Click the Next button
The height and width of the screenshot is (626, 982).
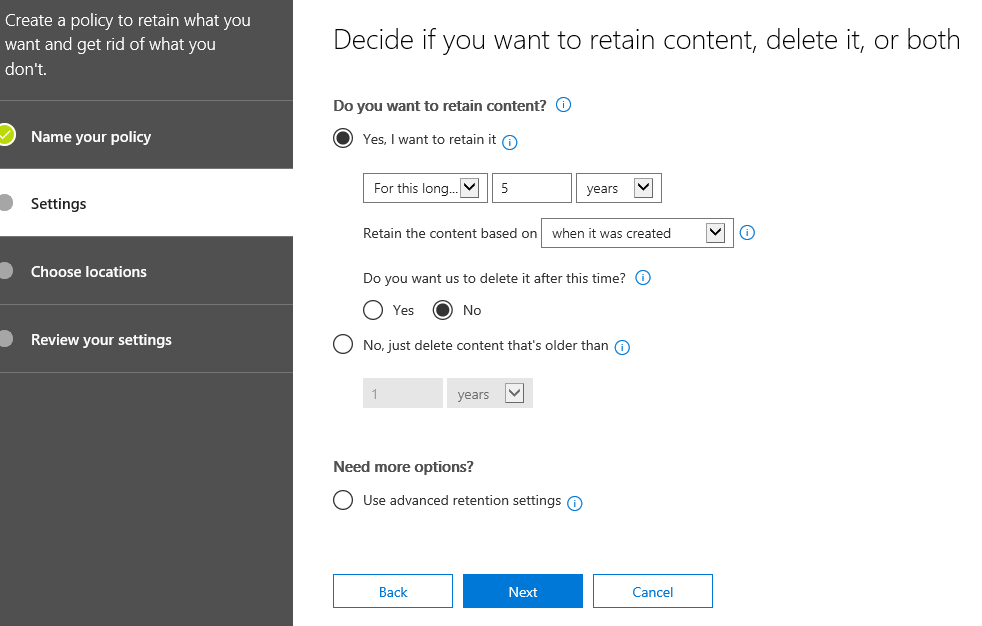pyautogui.click(x=522, y=592)
